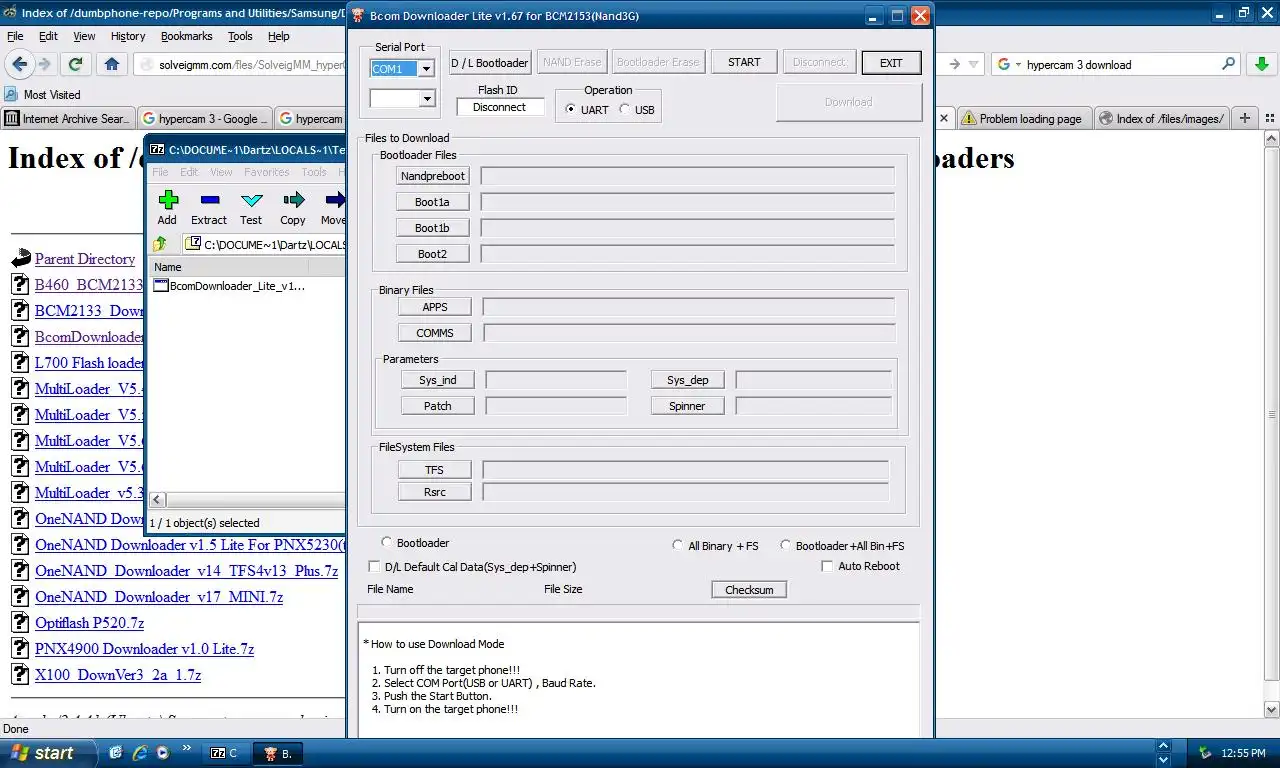Select Bootloader+All Bin+FS radio
The image size is (1280, 768).
(786, 546)
